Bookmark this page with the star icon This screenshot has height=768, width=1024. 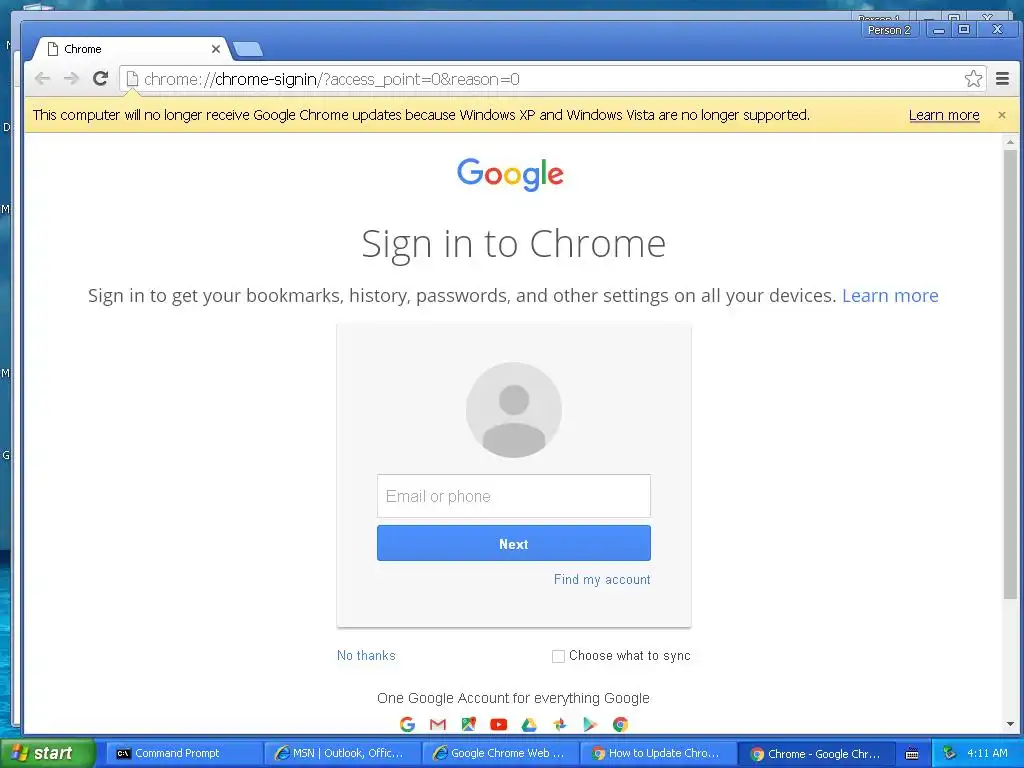point(973,79)
